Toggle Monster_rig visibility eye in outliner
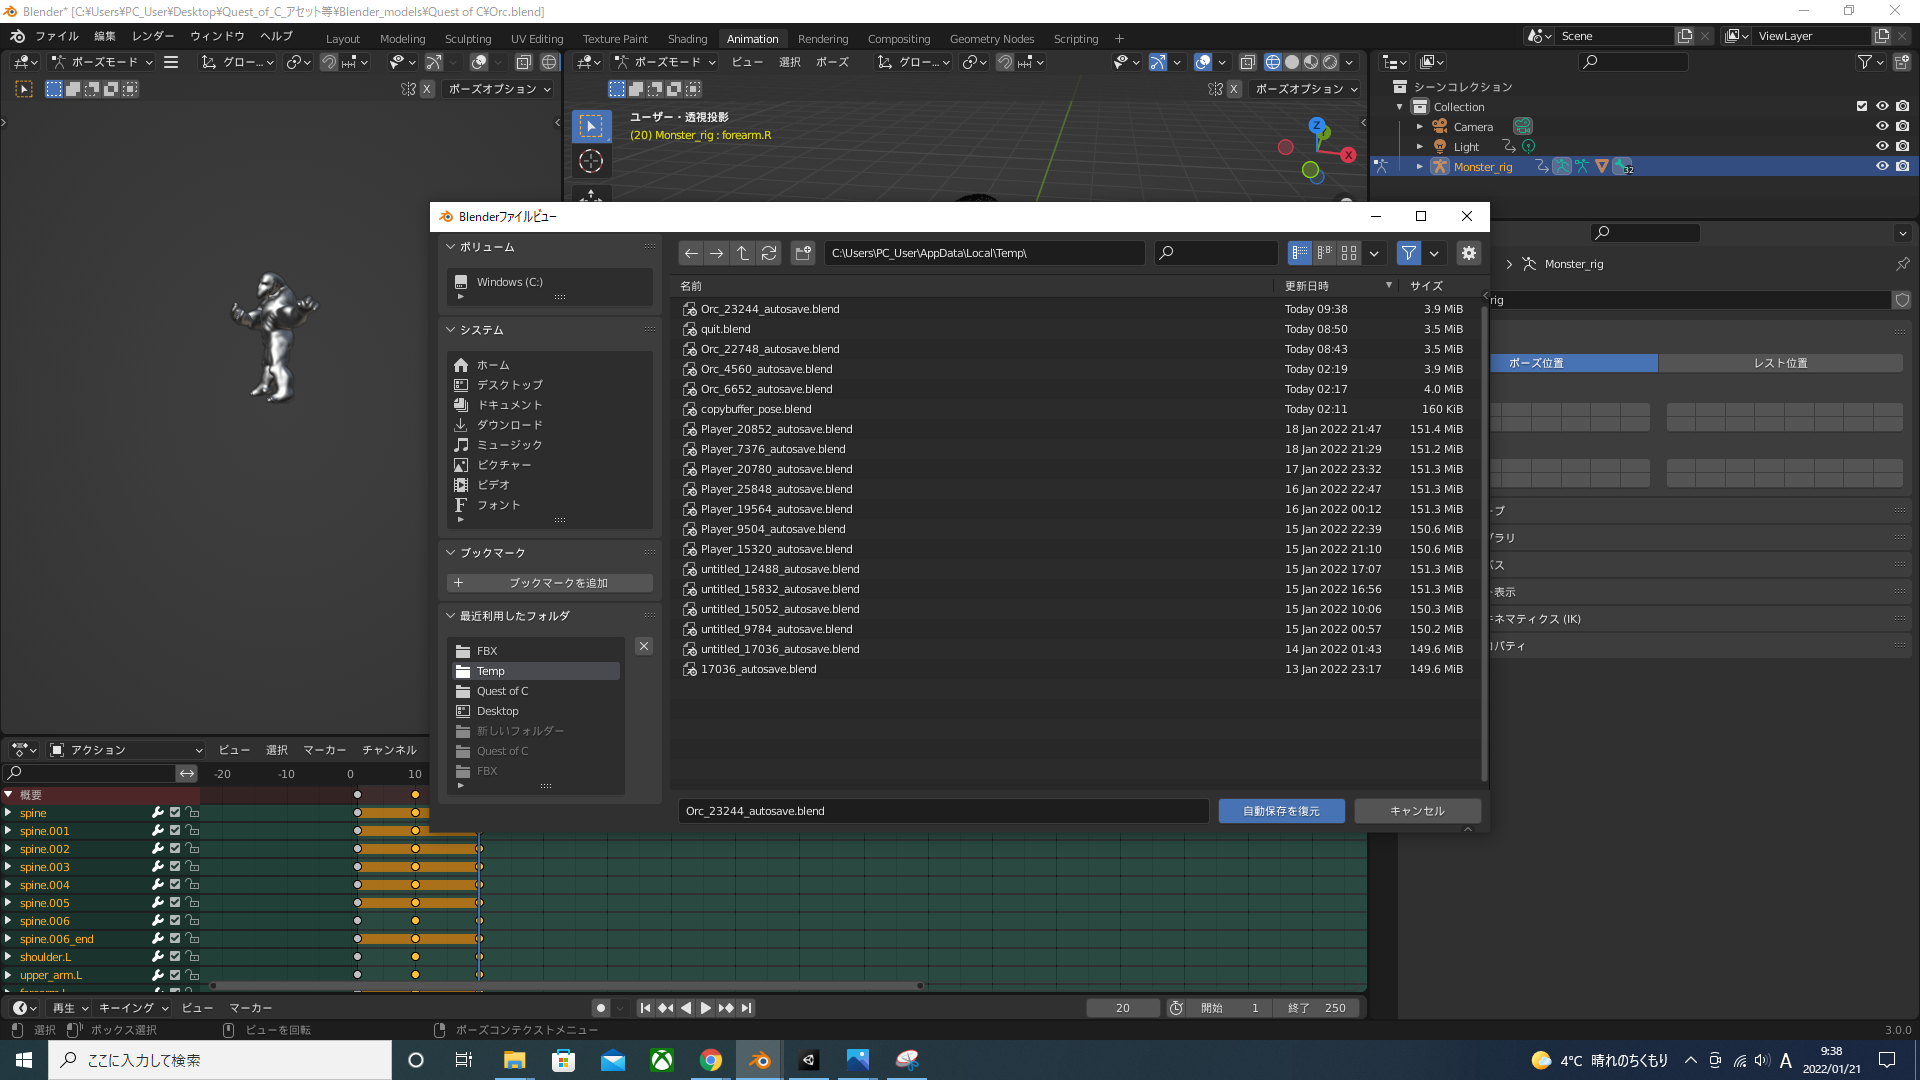The width and height of the screenshot is (1920, 1080). click(1882, 167)
